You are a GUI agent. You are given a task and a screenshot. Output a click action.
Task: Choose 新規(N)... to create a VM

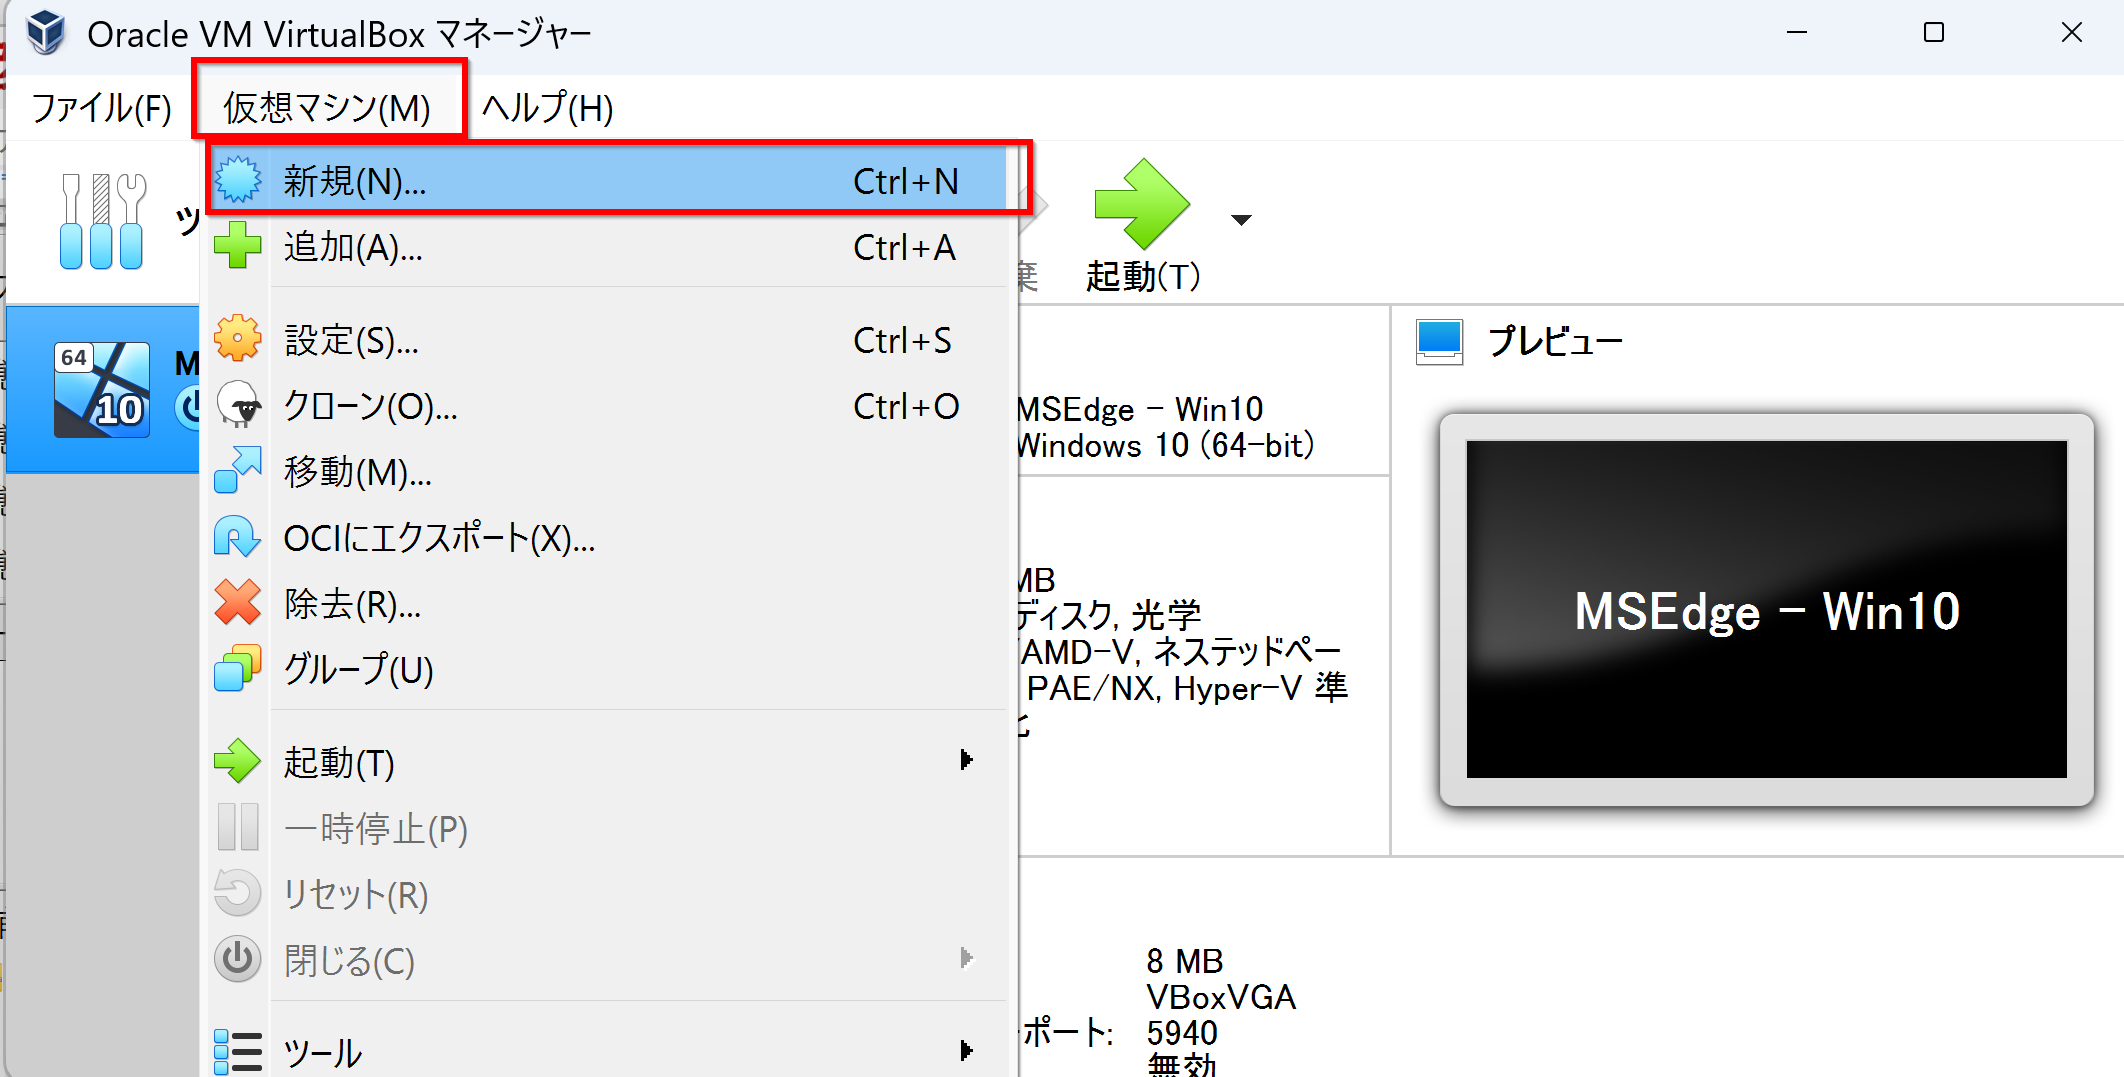(608, 181)
